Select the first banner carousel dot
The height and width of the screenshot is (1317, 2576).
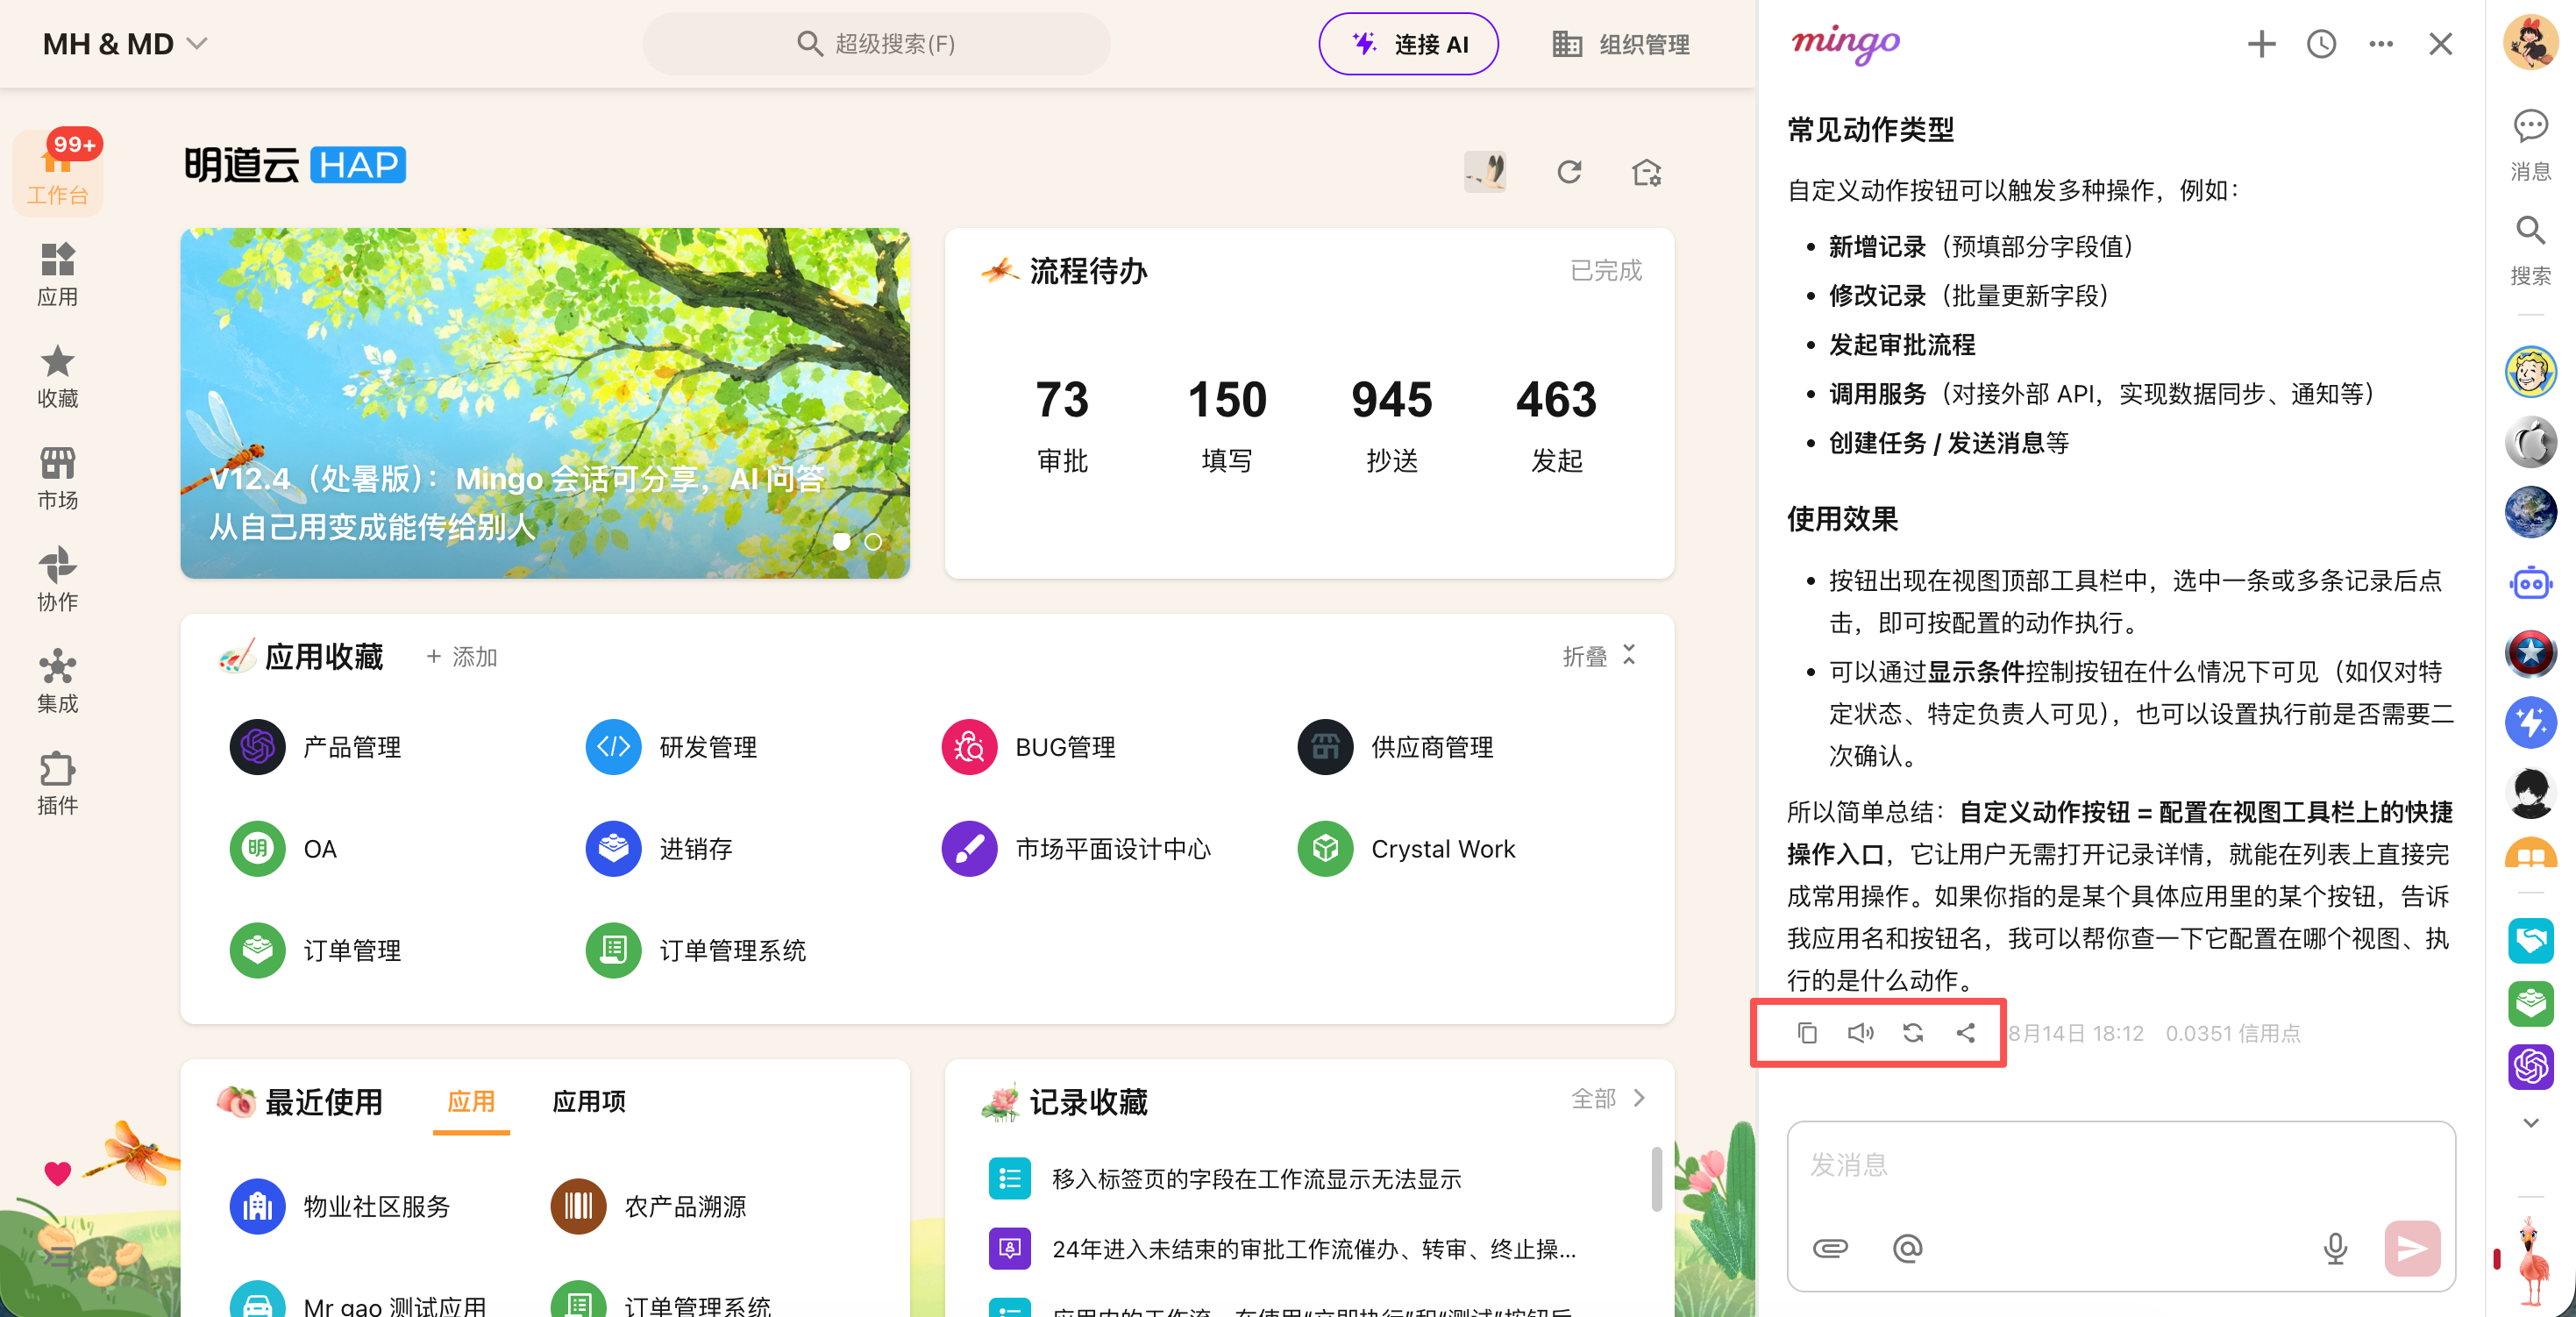[x=842, y=541]
